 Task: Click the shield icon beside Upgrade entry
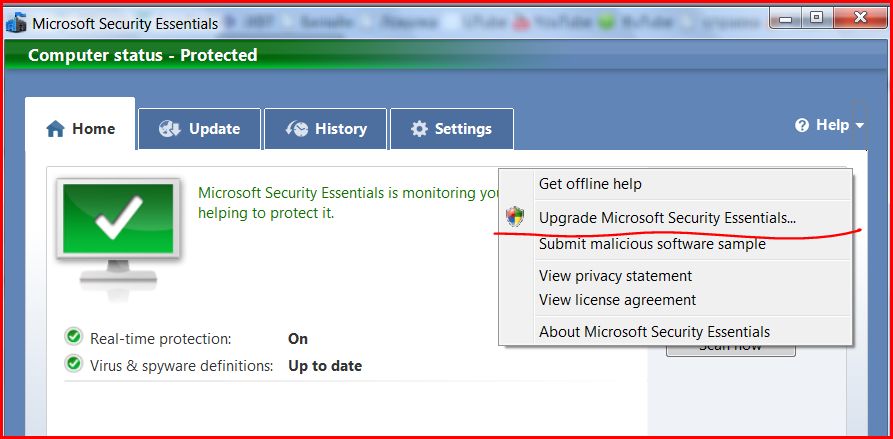(x=515, y=217)
